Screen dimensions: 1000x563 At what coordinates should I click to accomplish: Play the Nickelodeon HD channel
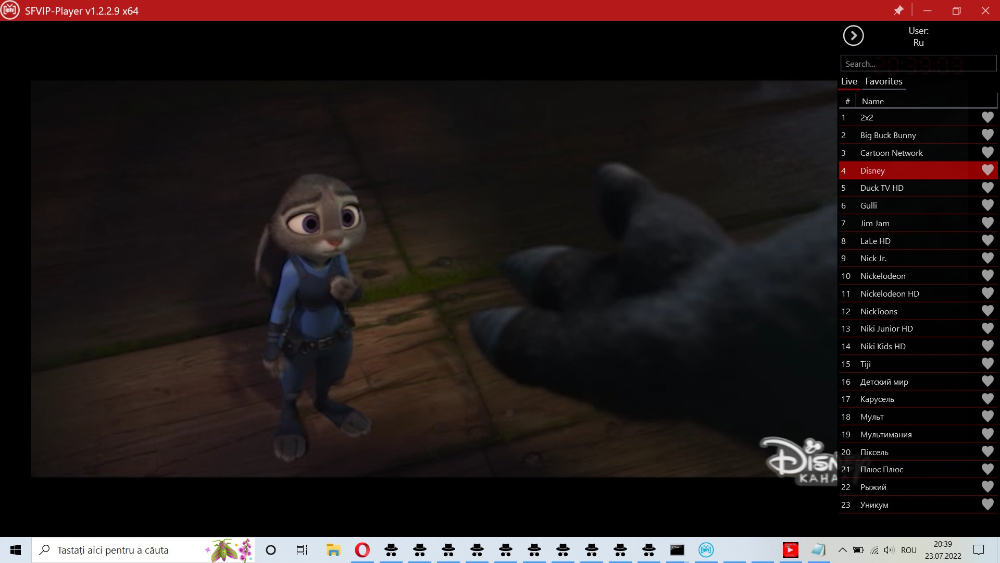point(917,293)
